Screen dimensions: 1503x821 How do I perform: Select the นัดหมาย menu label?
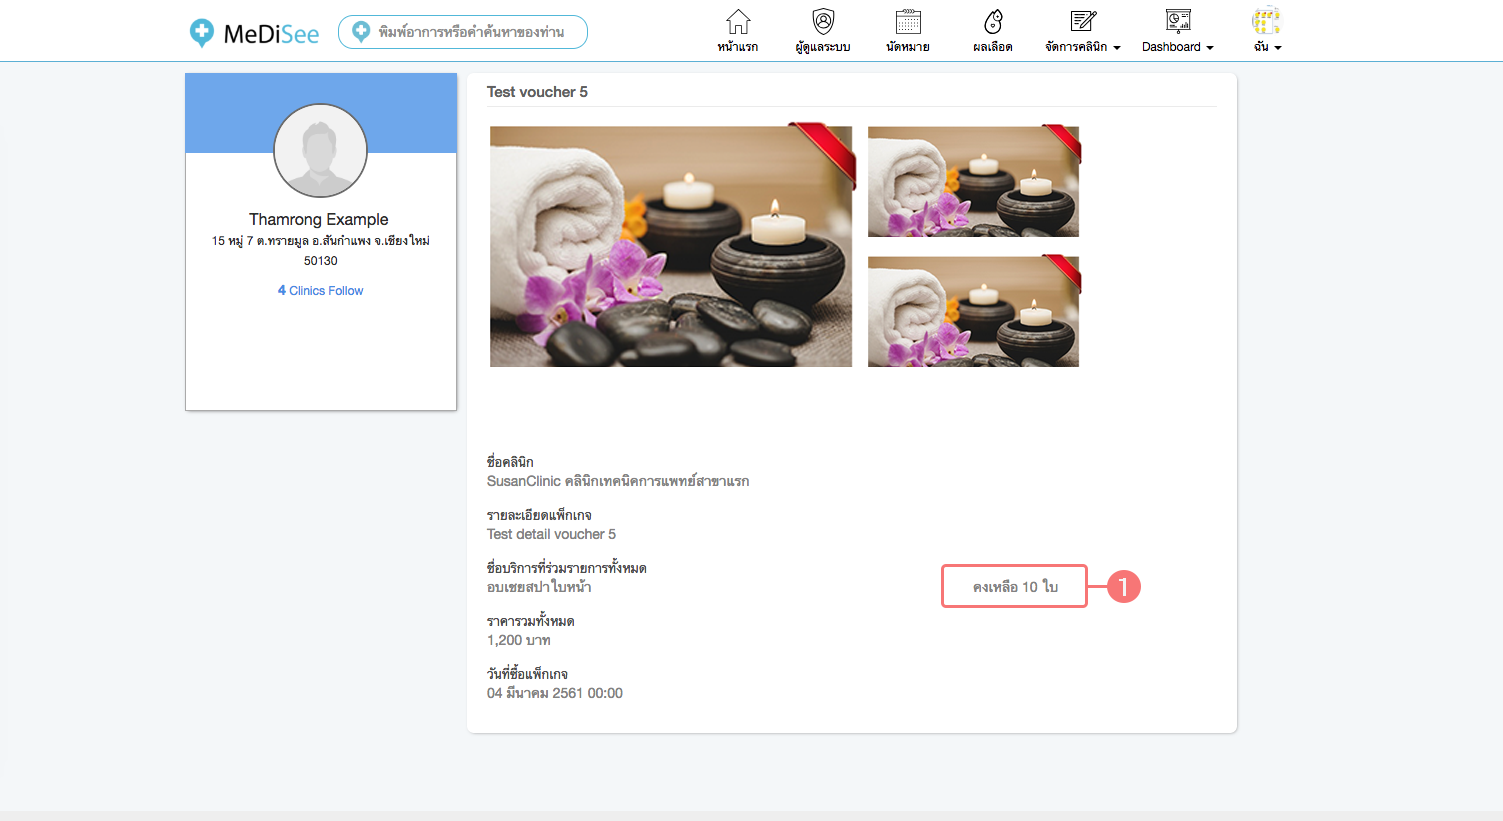(908, 47)
